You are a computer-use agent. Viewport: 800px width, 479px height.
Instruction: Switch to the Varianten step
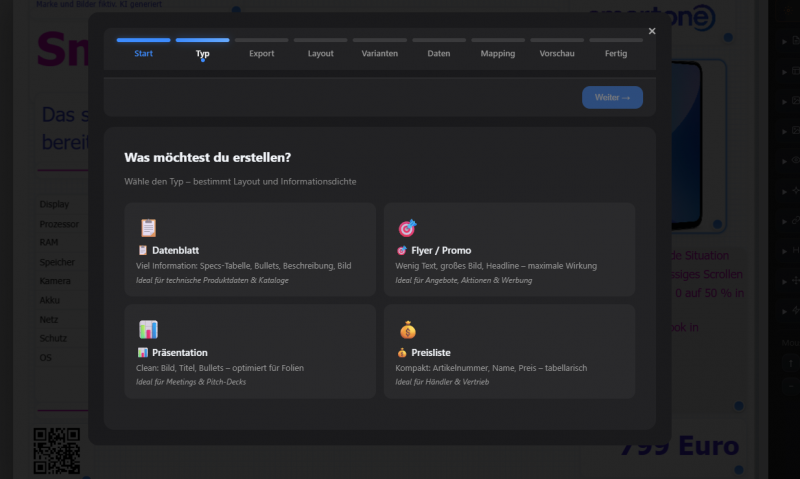point(380,53)
